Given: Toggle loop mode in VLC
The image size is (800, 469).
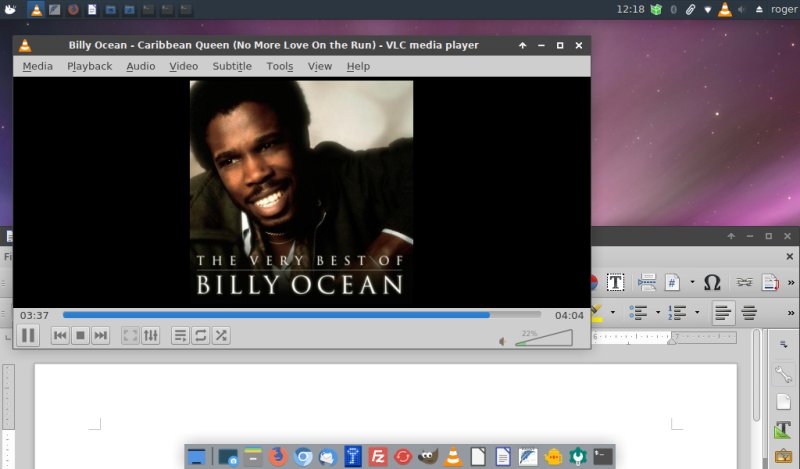Looking at the screenshot, I should tap(200, 336).
